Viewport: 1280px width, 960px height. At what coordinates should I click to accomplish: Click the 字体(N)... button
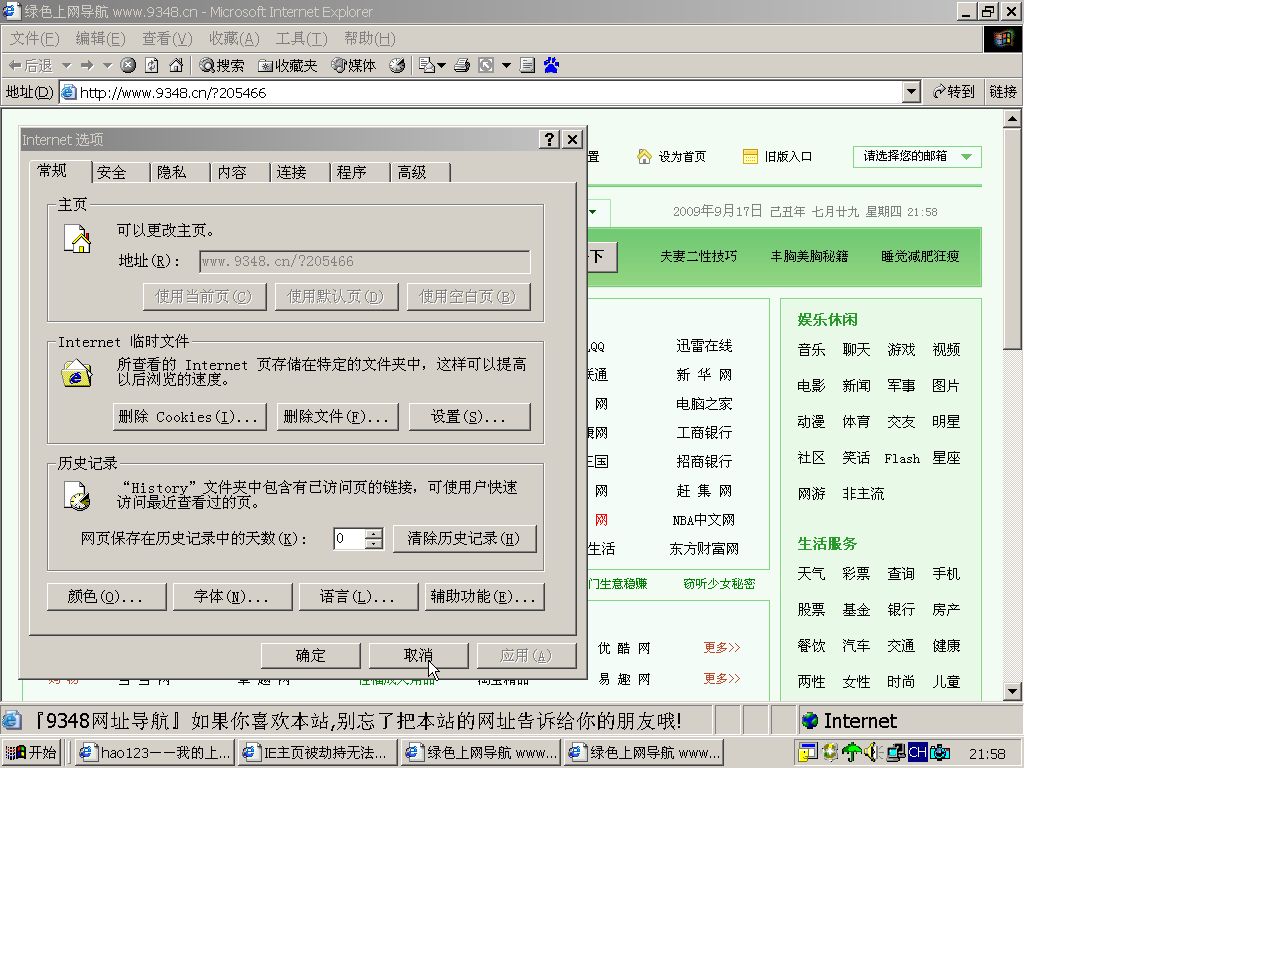point(231,596)
